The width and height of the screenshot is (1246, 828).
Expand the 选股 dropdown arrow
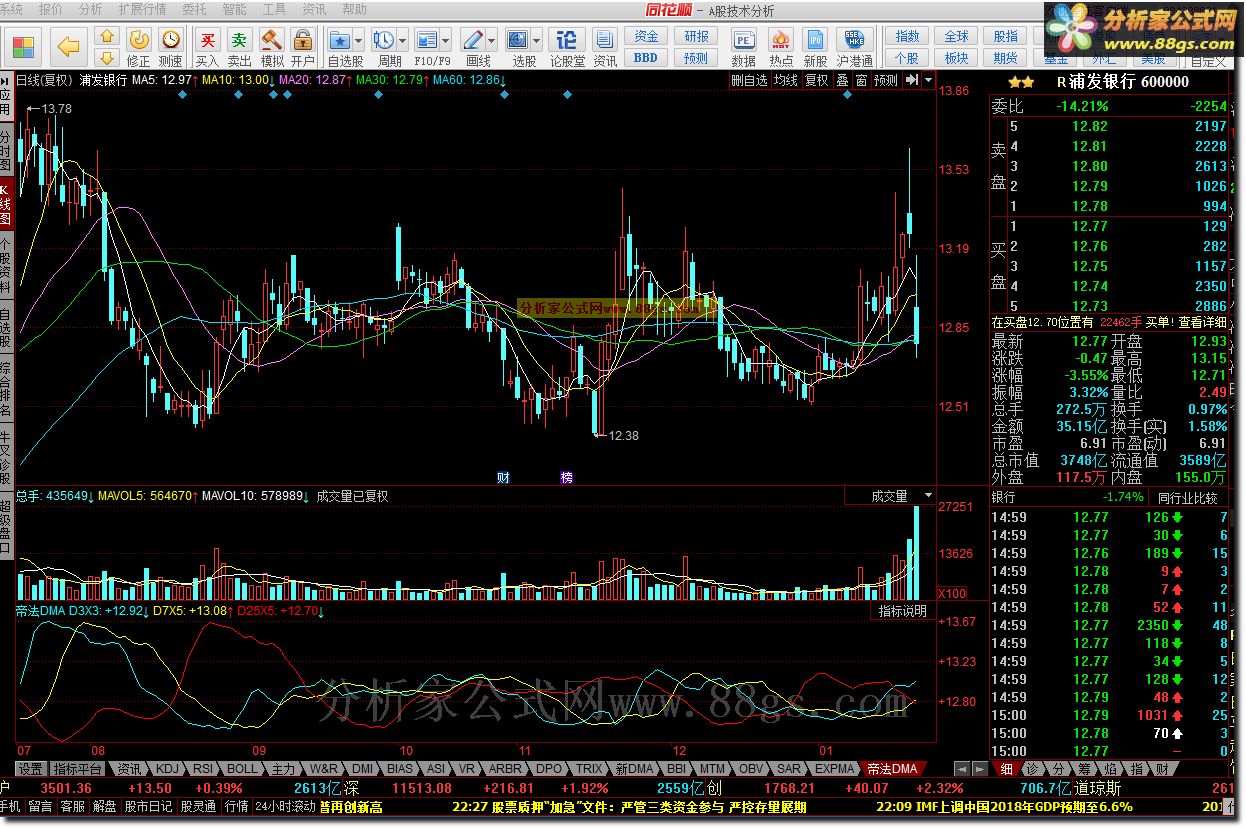tap(536, 41)
